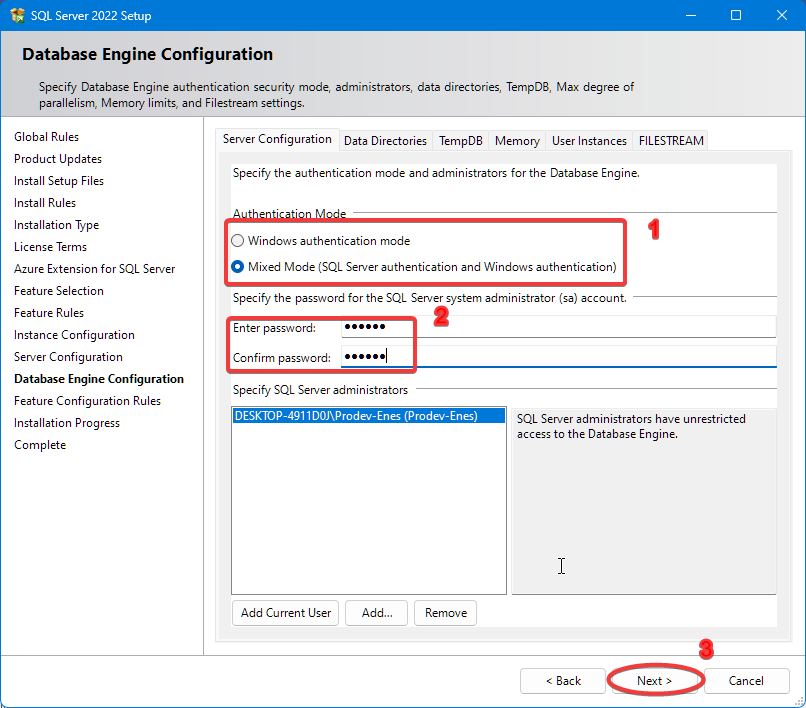This screenshot has width=806, height=708.
Task: Select Mixed Mode authentication radio button
Action: (x=237, y=267)
